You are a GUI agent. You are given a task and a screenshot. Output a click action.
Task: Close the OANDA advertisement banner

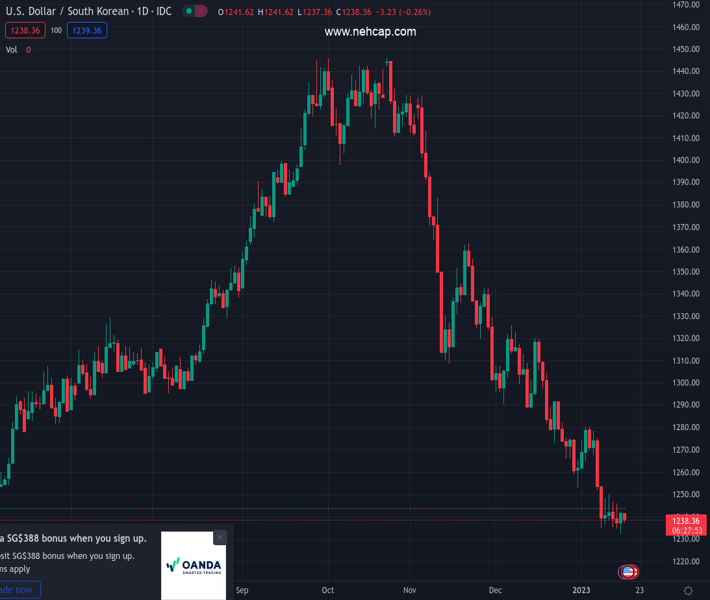[220, 537]
